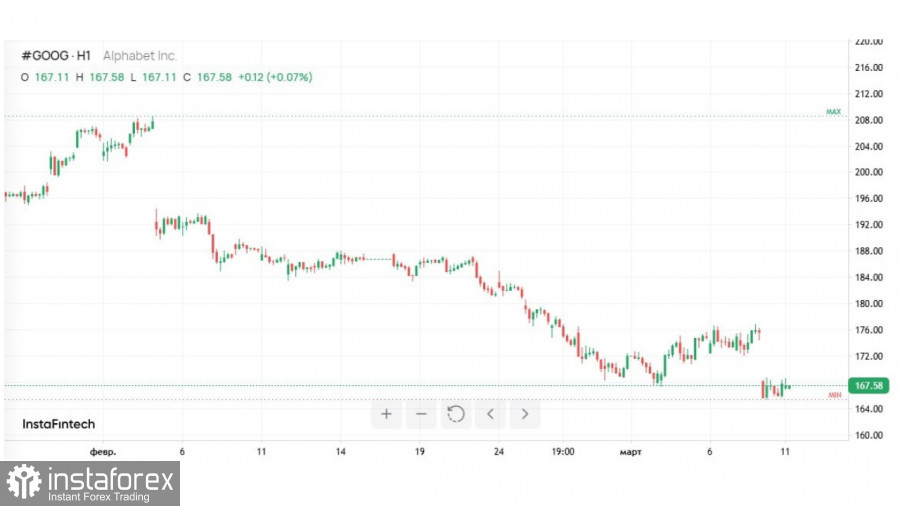This screenshot has width=900, height=506.
Task: Open the instaforex logo in the corner
Action: [x=90, y=483]
